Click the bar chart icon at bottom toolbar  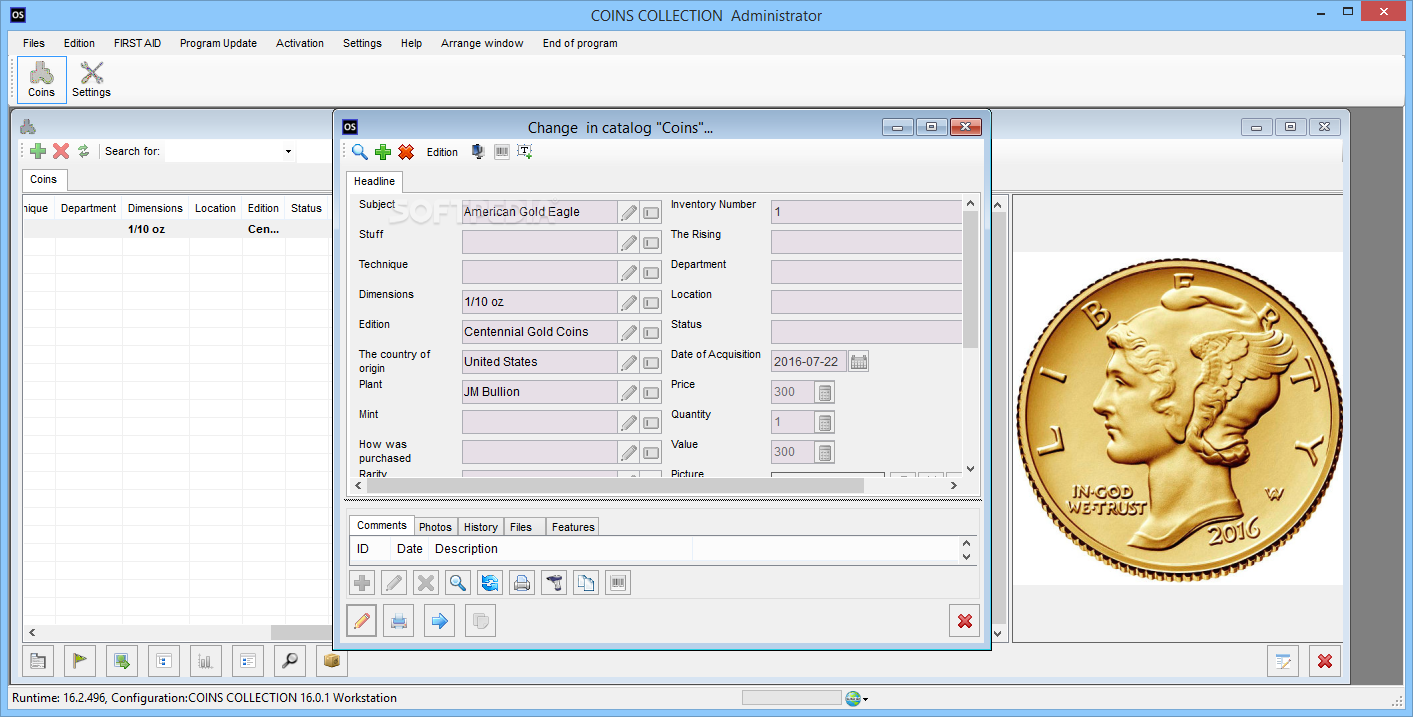(206, 661)
